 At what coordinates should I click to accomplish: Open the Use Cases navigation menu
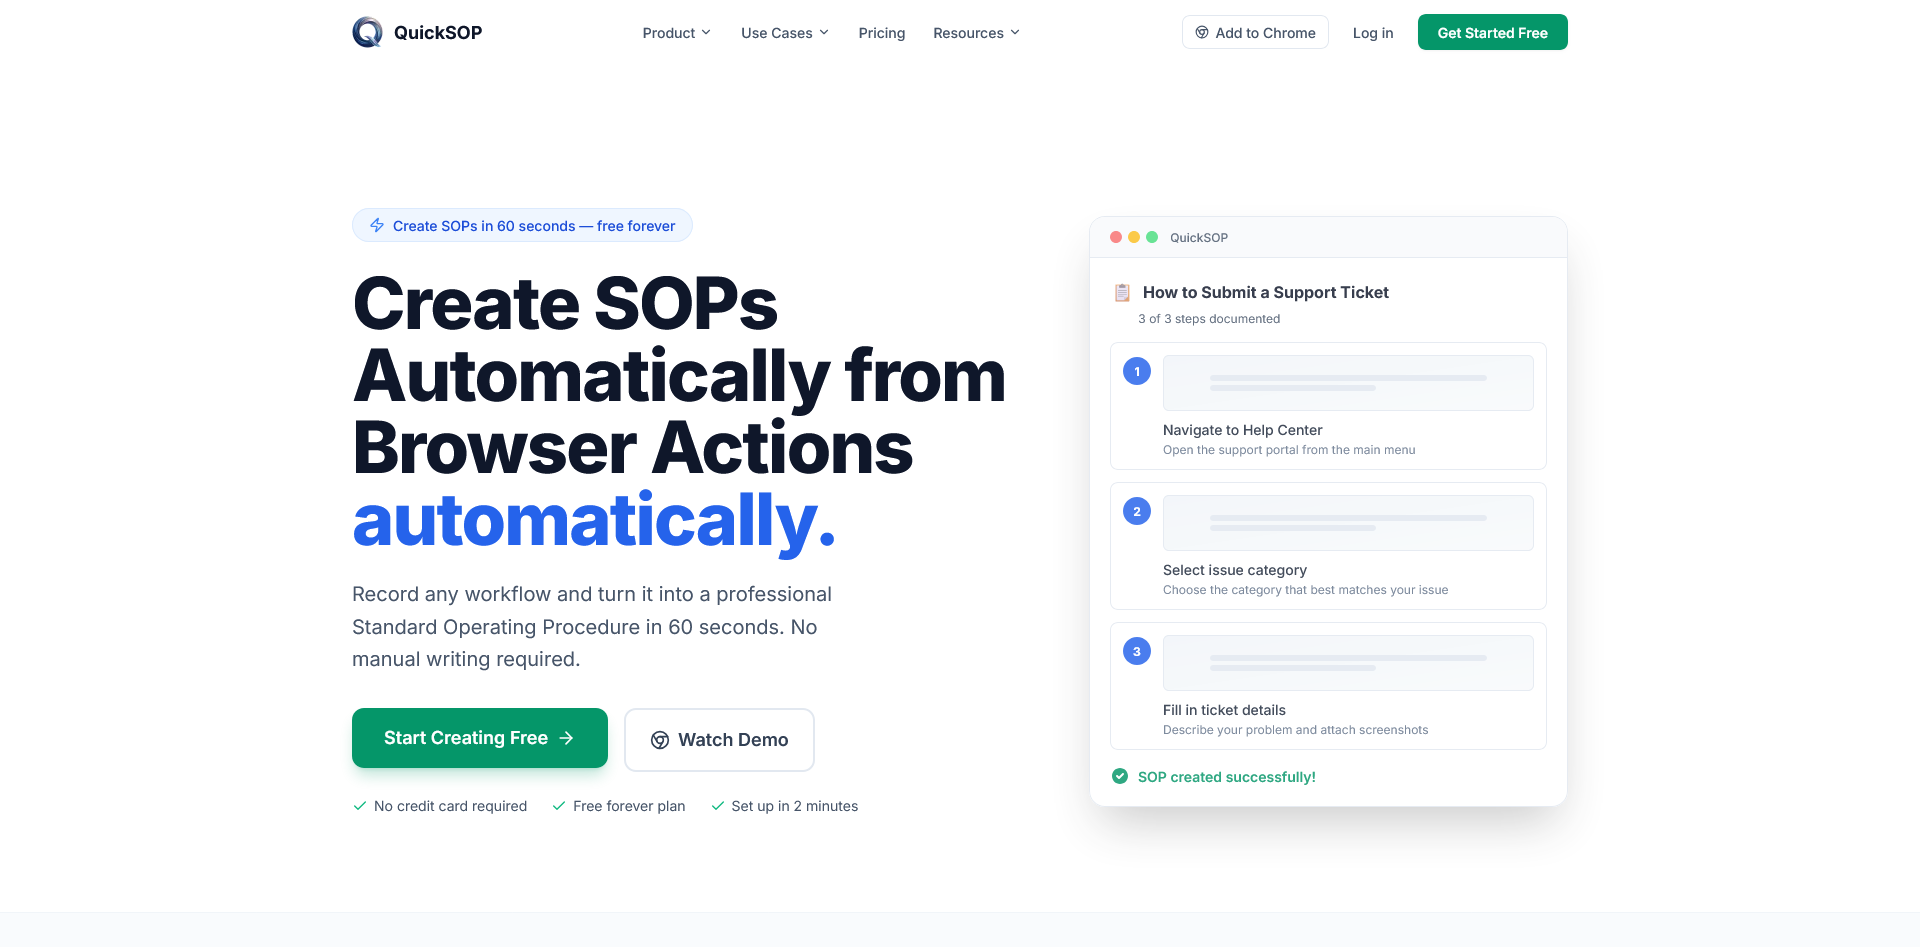point(785,33)
